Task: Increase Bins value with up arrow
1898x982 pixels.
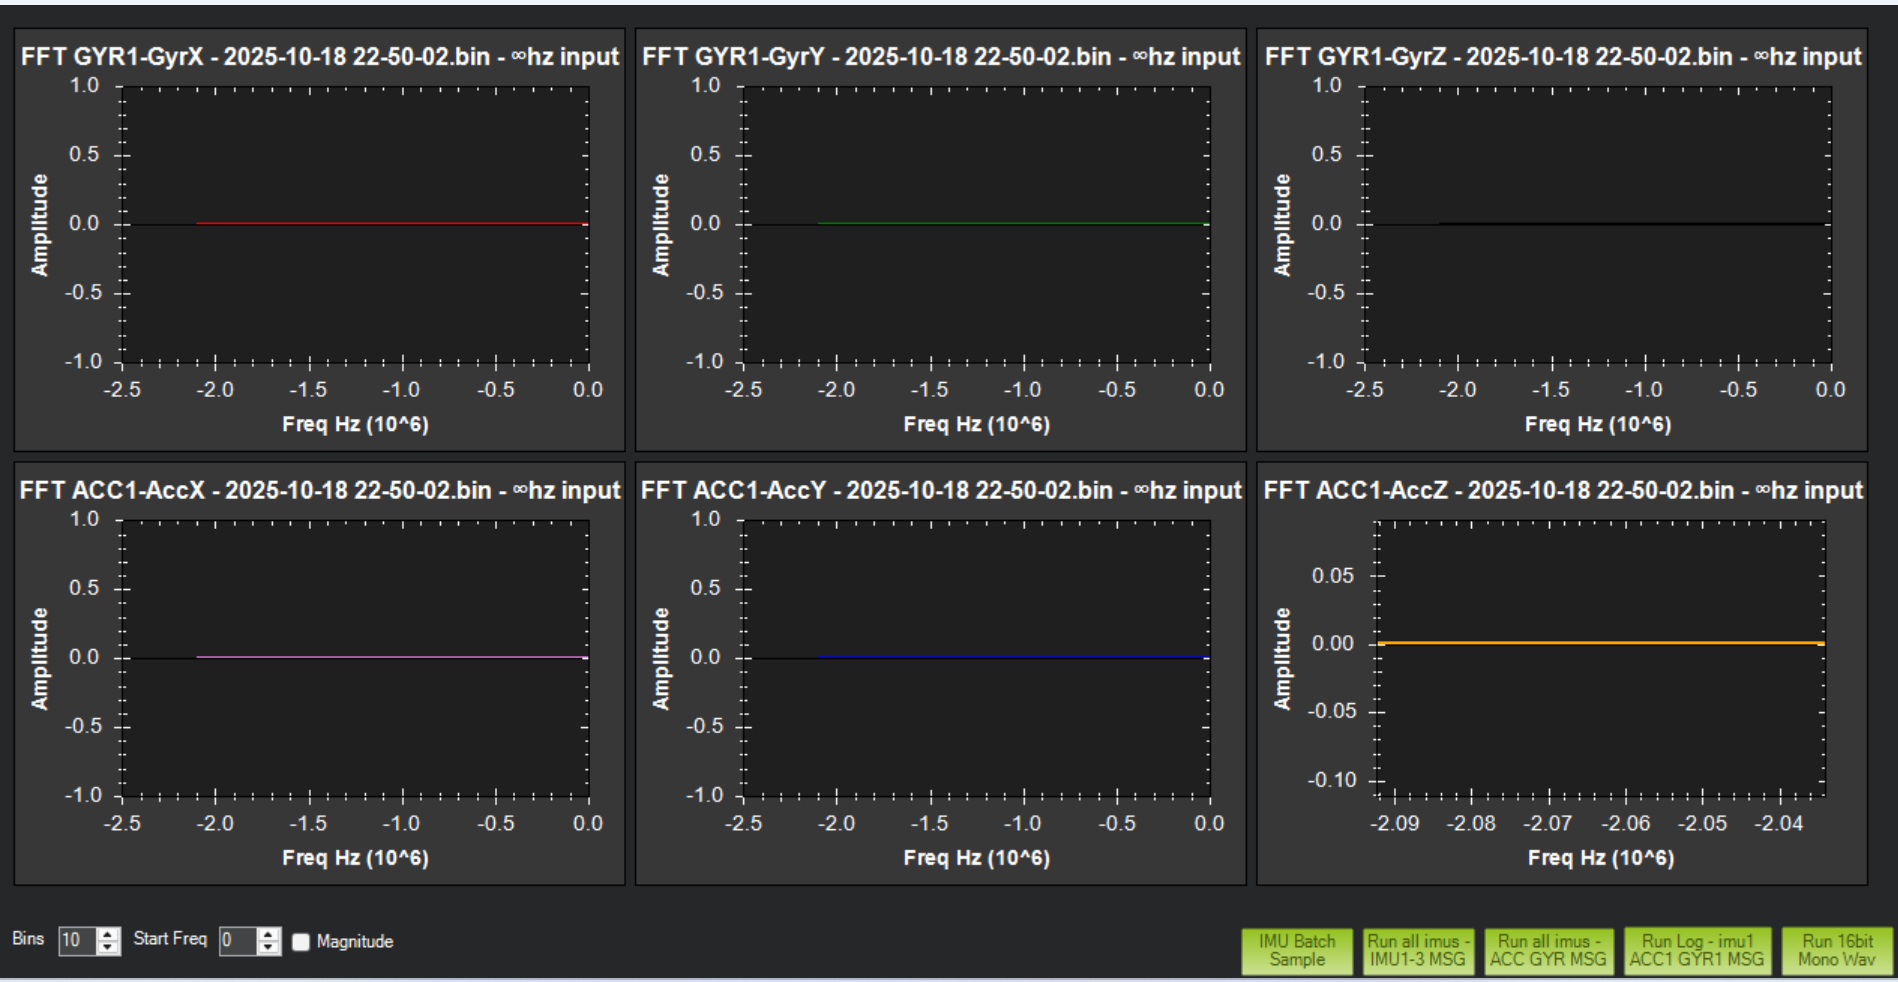Action: (x=109, y=935)
